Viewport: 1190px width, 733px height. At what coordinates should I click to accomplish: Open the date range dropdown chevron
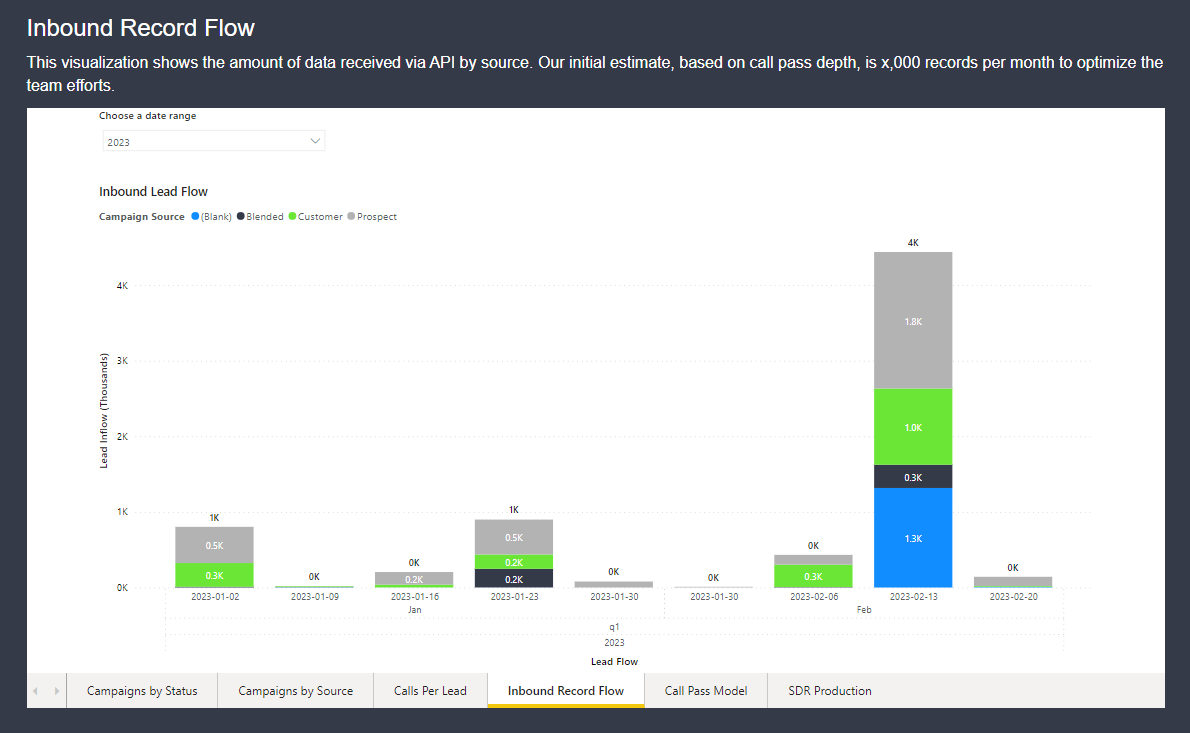(316, 142)
